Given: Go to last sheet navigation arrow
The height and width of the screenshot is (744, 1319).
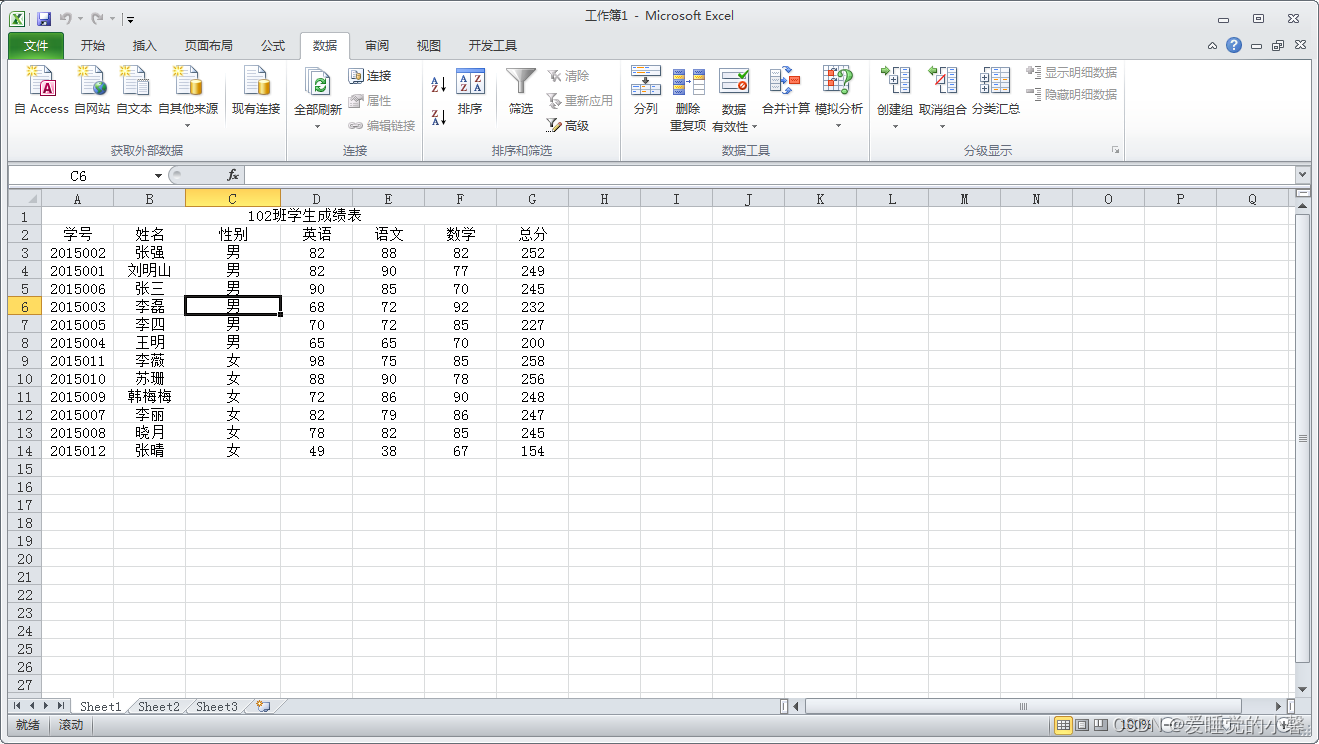Looking at the screenshot, I should click(62, 706).
